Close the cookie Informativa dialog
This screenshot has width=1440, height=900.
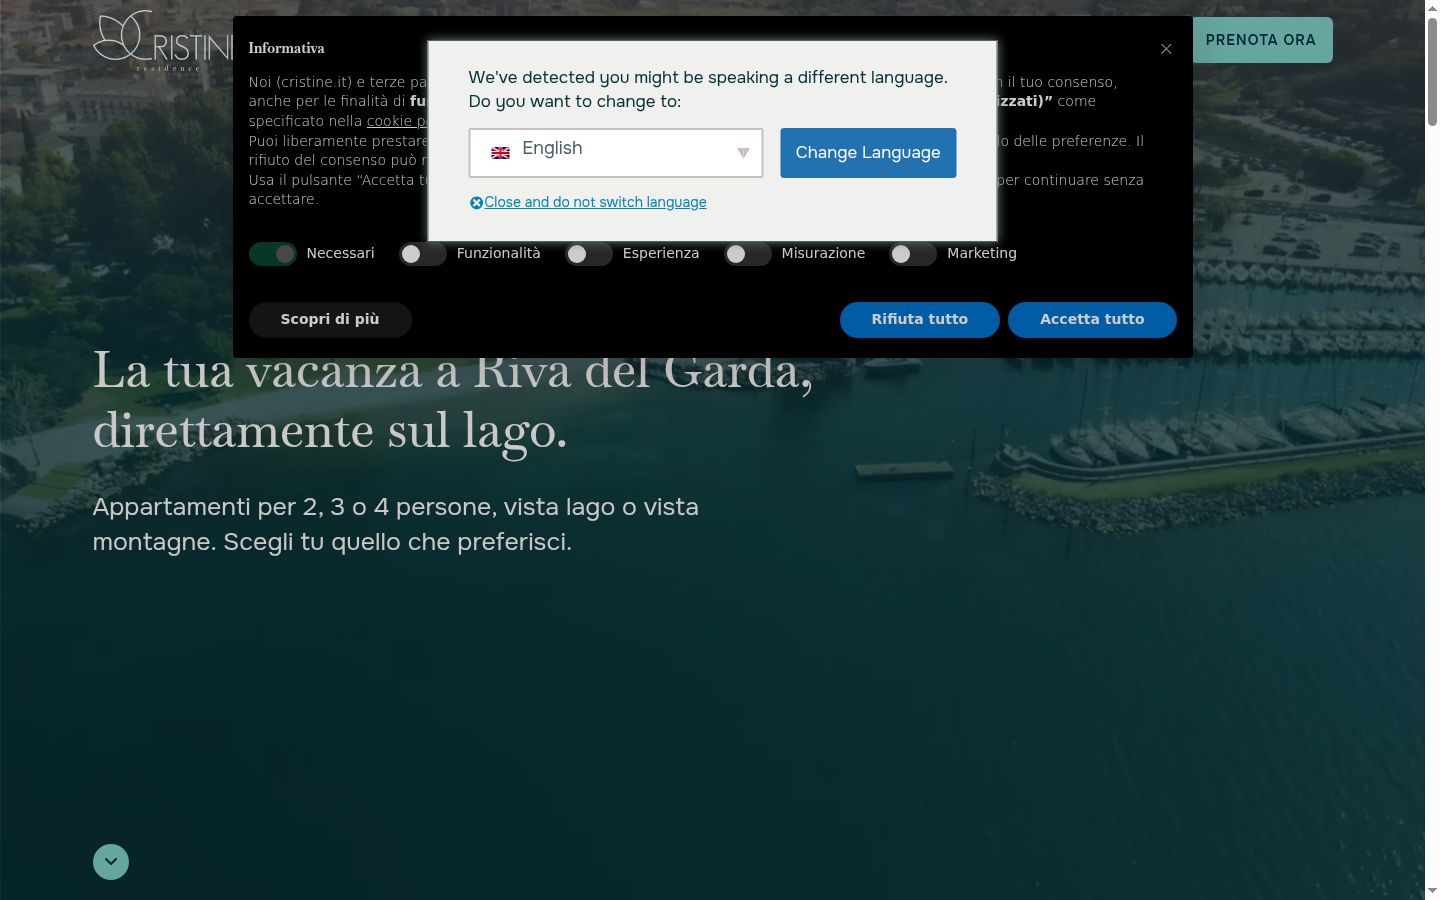1166,49
